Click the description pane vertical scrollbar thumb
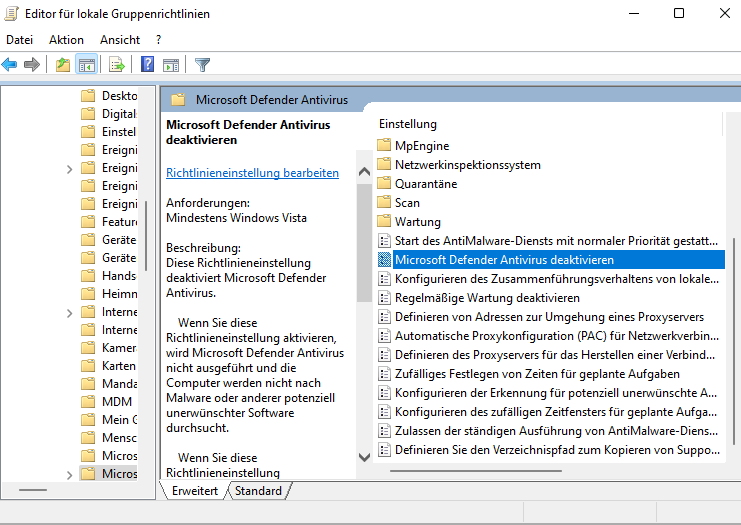The height and width of the screenshot is (525, 741). click(364, 243)
